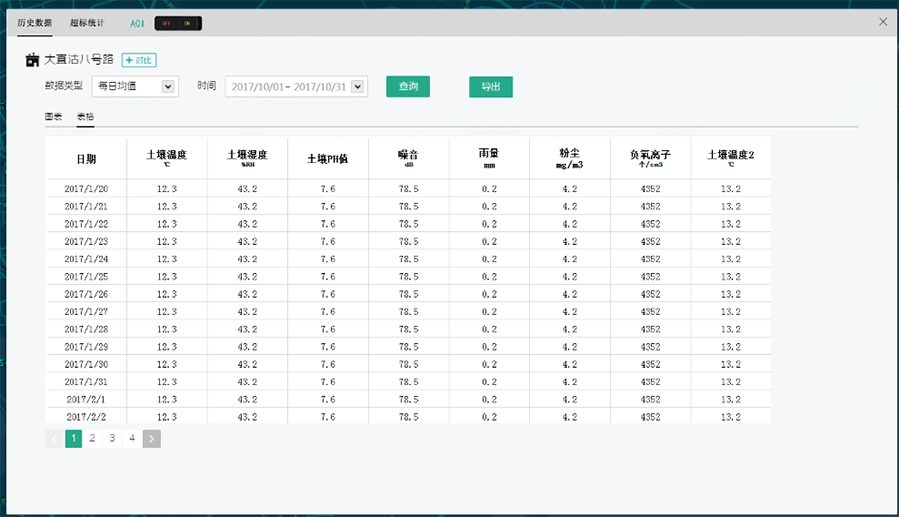Viewport: 899px width, 517px height.
Task: Click the 查询 query button
Action: coord(408,87)
